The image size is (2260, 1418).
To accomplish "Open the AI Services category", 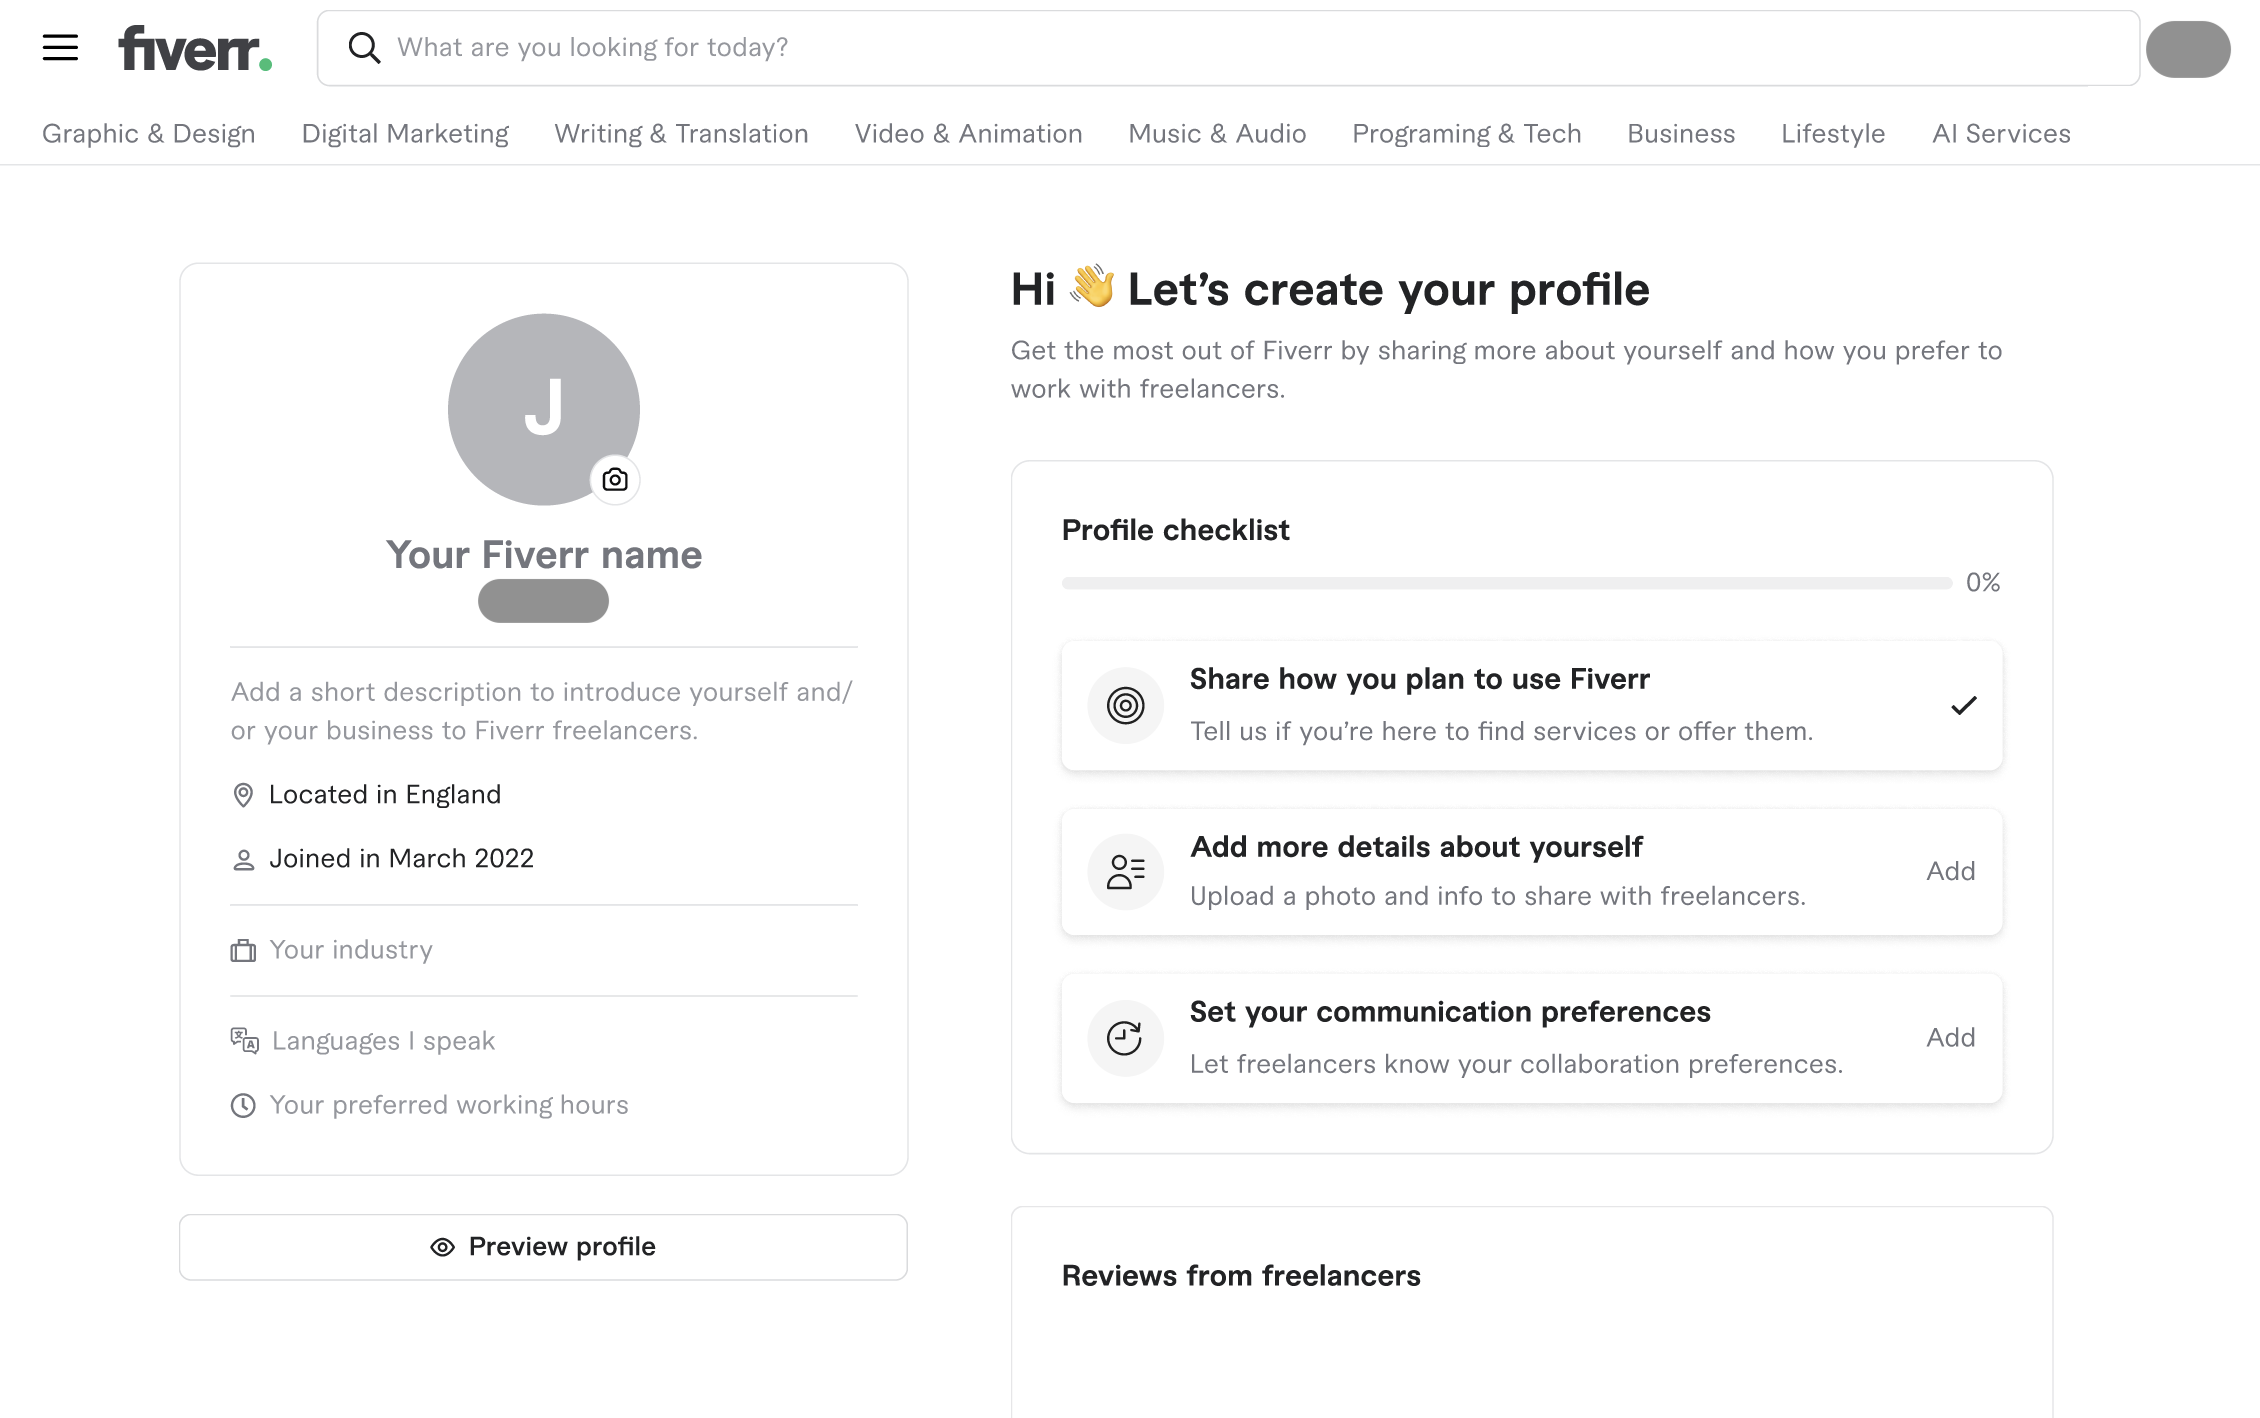I will pos(2001,134).
